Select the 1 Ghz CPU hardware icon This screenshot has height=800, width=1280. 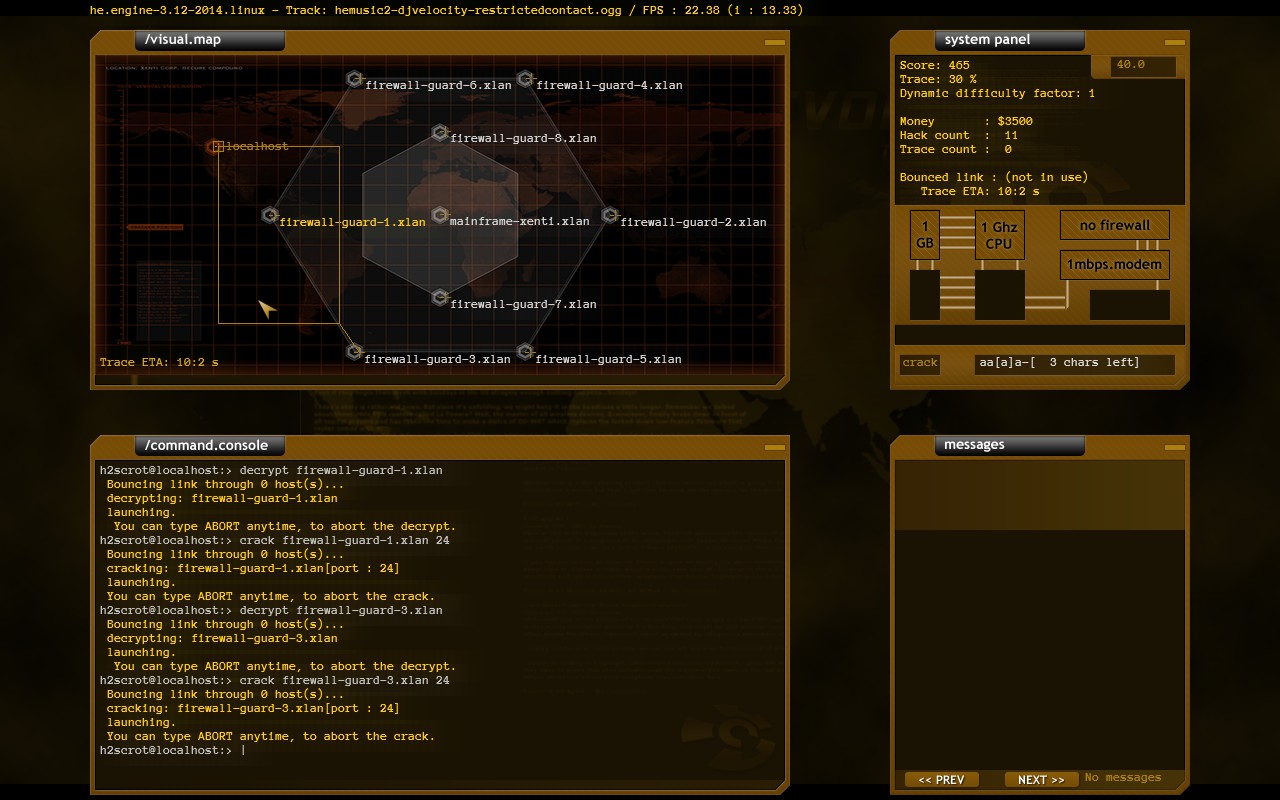tap(999, 234)
